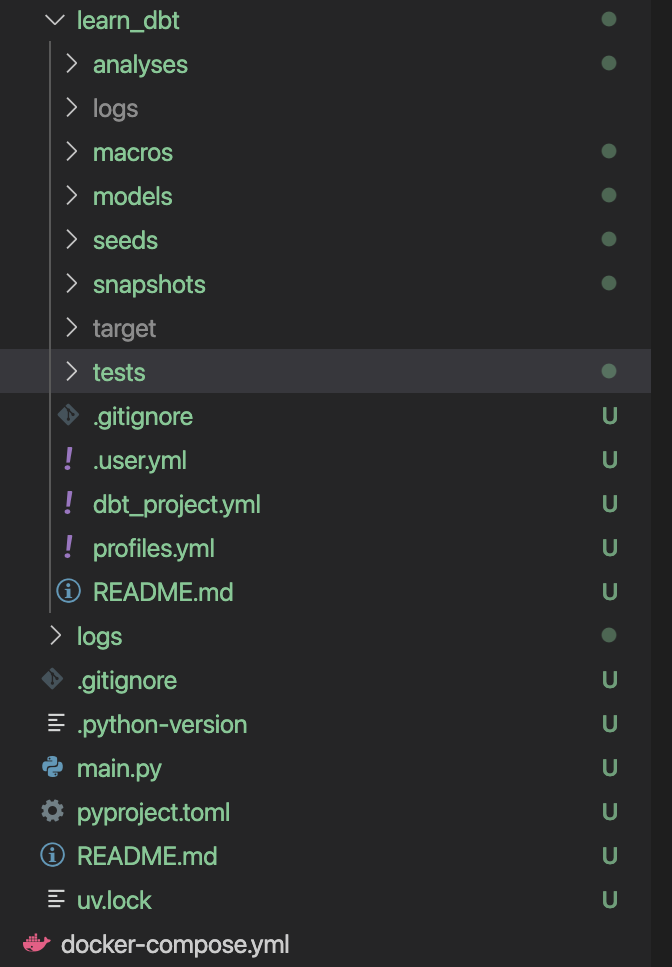Click the gear icon beside pyproject.toml
Image resolution: width=672 pixels, height=967 pixels.
coord(52,811)
